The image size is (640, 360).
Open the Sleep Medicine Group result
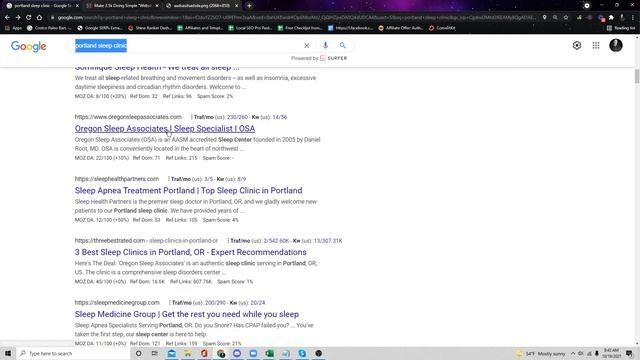pyautogui.click(x=187, y=314)
